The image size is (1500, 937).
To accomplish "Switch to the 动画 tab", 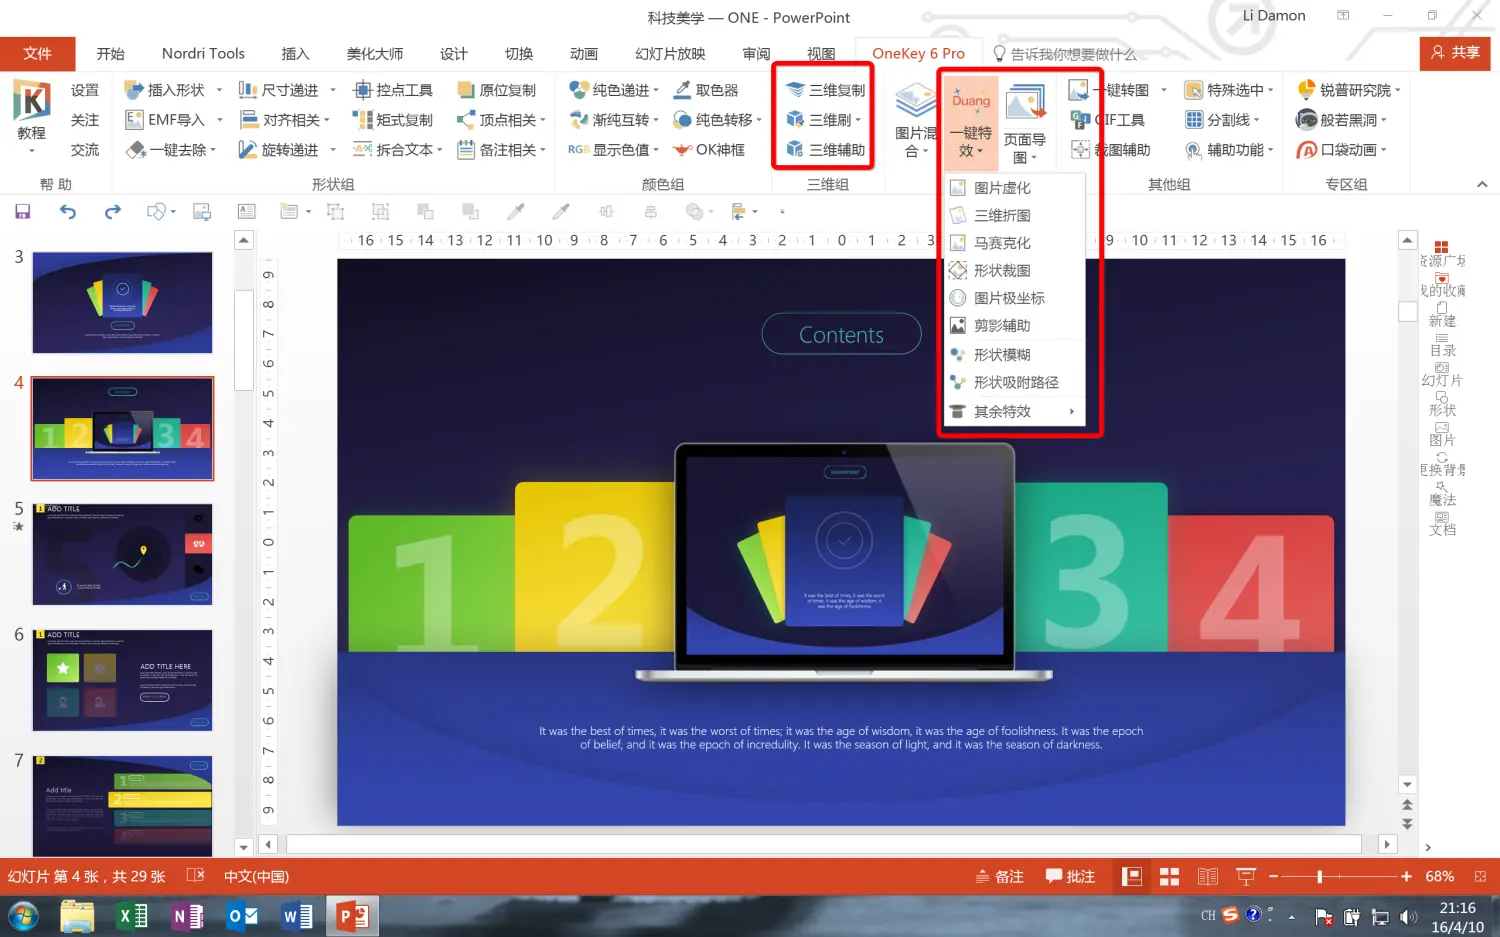I will tap(584, 54).
